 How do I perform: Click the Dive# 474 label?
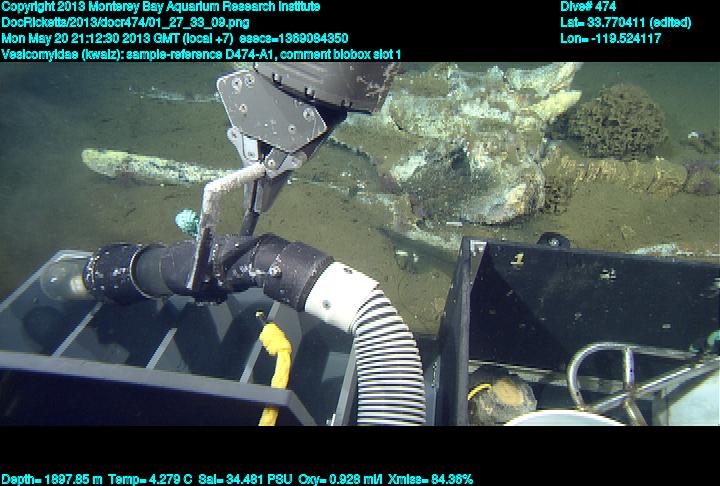point(588,7)
